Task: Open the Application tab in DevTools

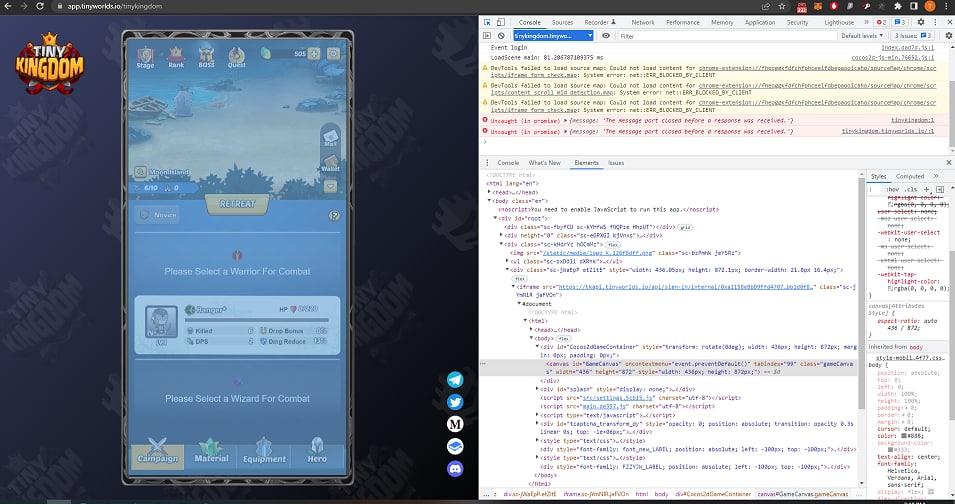Action: coord(760,23)
